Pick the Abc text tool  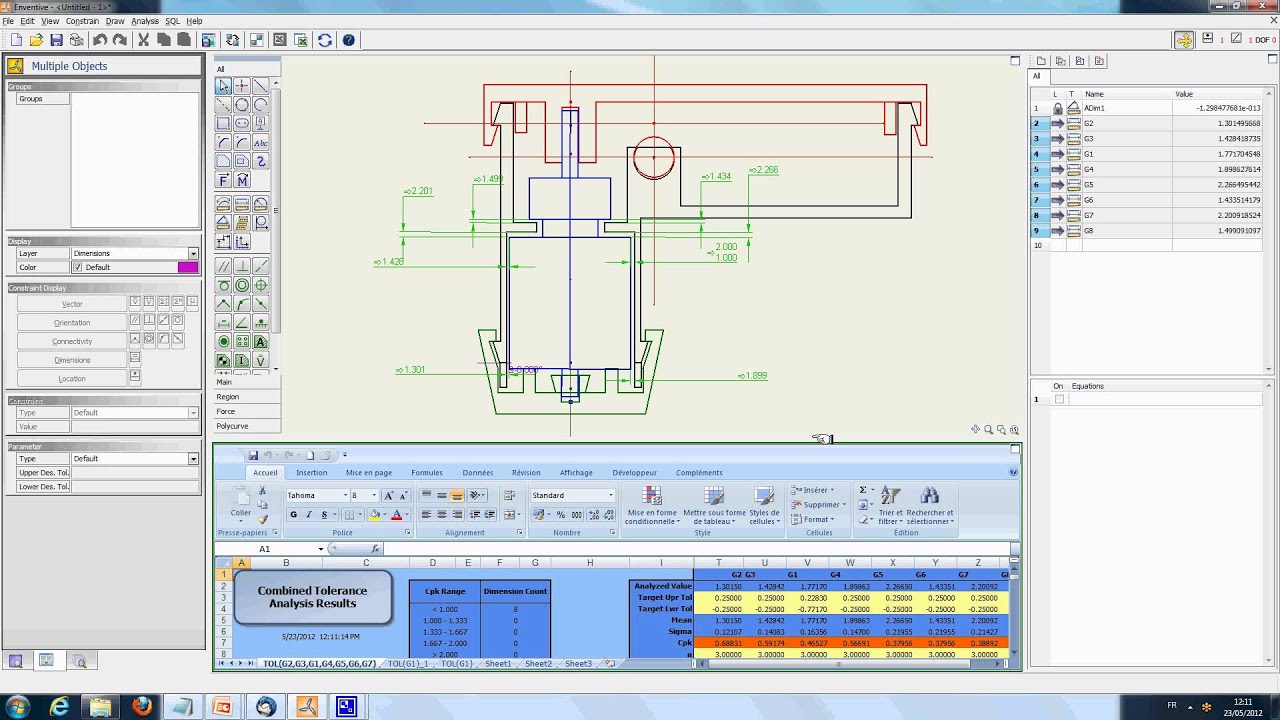click(260, 142)
